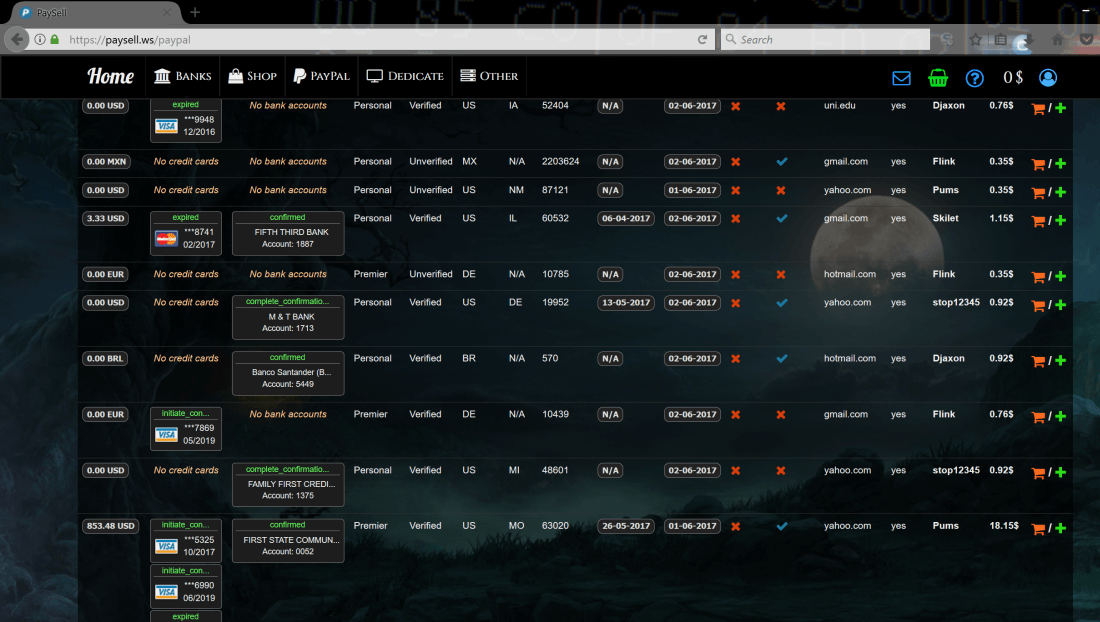Open a new browser tab with plus button

195,12
